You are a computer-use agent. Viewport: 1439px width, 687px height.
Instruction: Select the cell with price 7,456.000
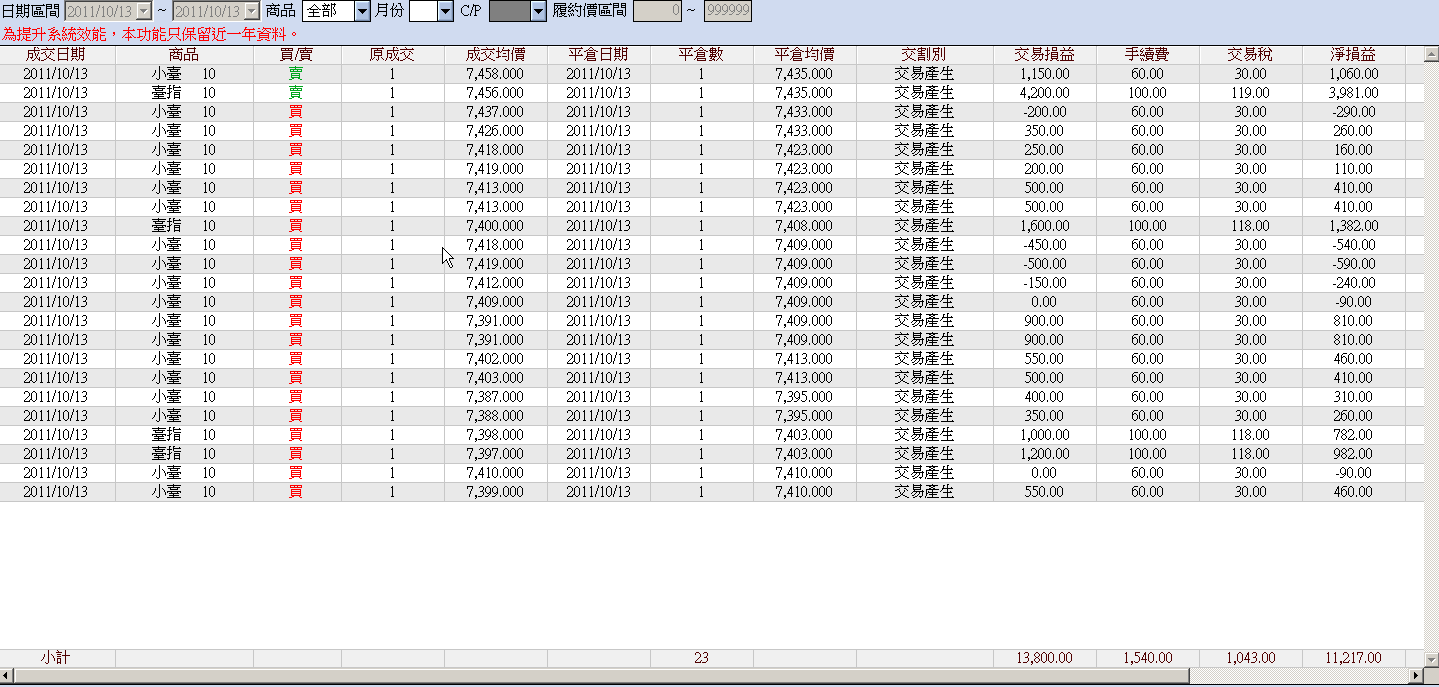(x=496, y=92)
